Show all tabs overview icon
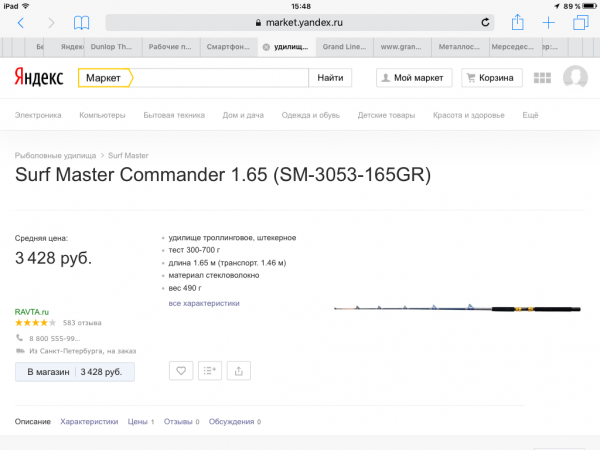600x450 pixels. click(x=580, y=23)
